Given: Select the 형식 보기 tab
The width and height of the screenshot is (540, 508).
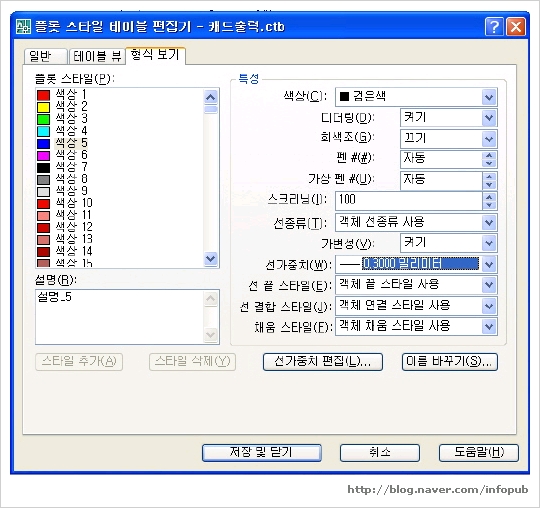Looking at the screenshot, I should (x=156, y=55).
